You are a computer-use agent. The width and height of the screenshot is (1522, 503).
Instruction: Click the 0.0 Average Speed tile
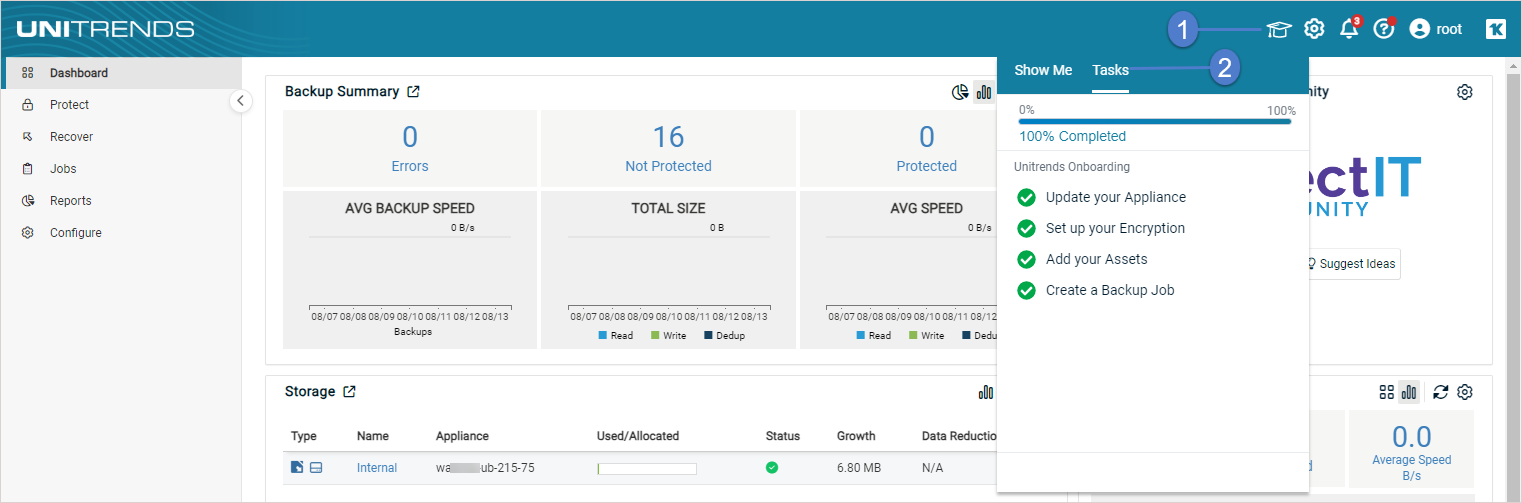[1411, 447]
